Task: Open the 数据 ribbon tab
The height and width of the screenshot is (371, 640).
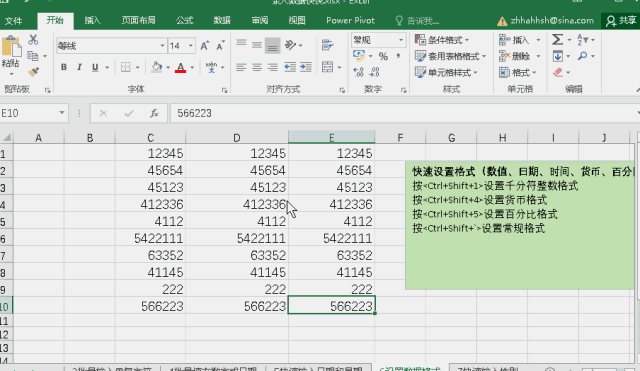Action: pos(222,20)
